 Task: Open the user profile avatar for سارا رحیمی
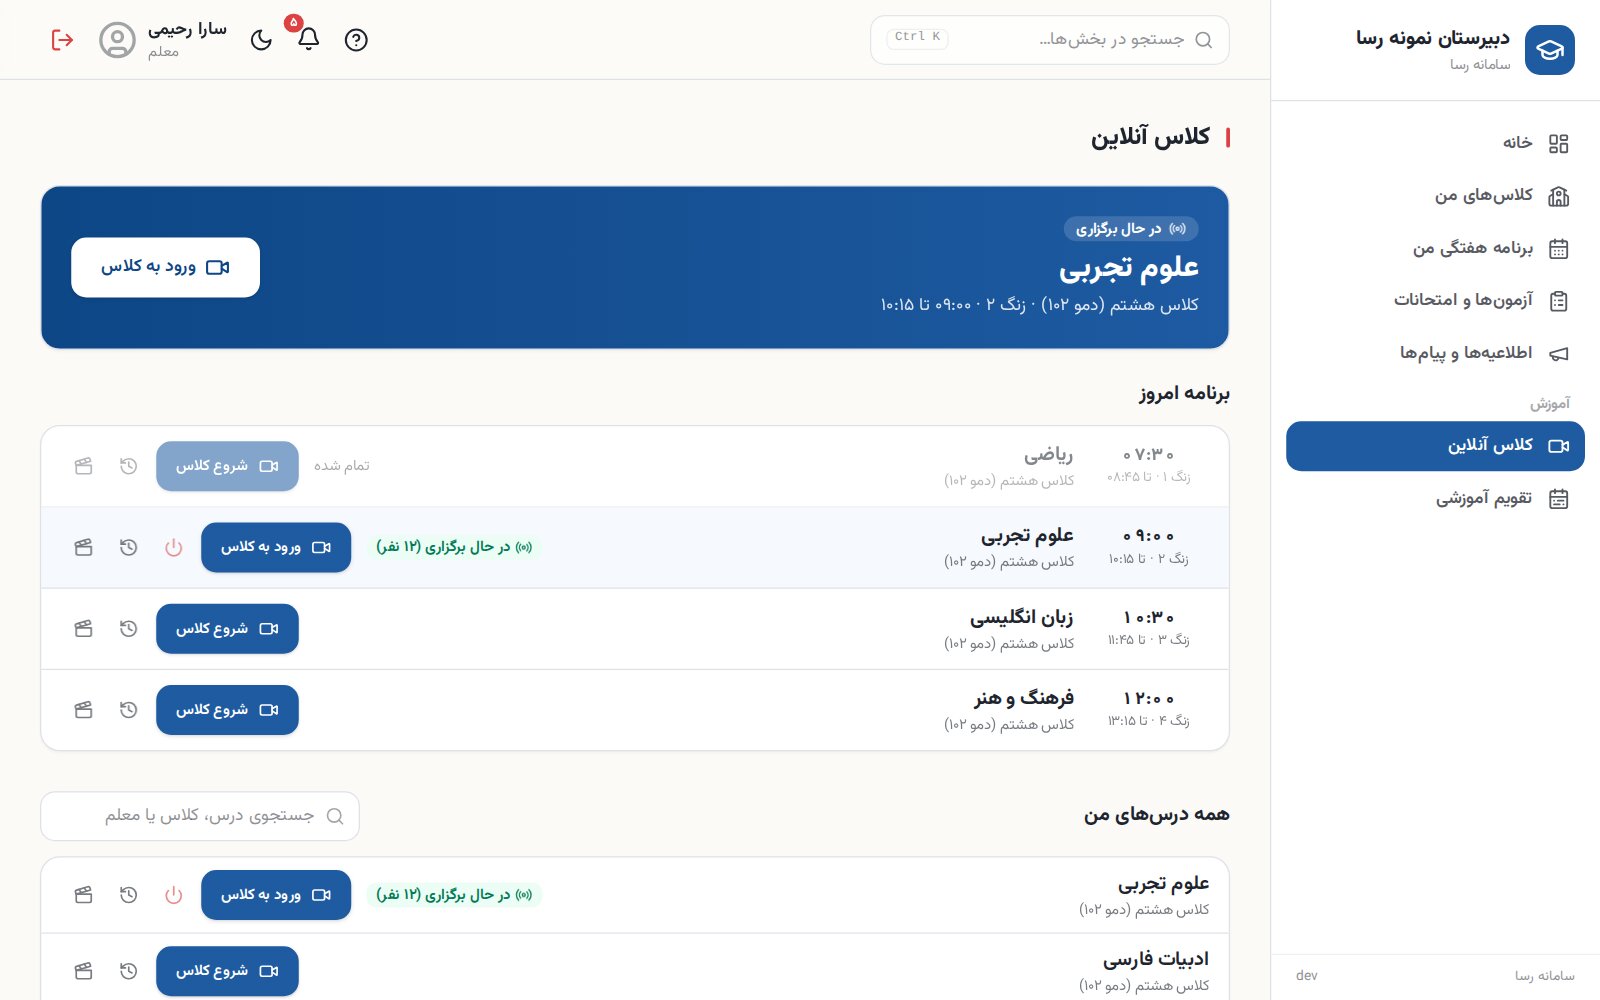(x=117, y=40)
